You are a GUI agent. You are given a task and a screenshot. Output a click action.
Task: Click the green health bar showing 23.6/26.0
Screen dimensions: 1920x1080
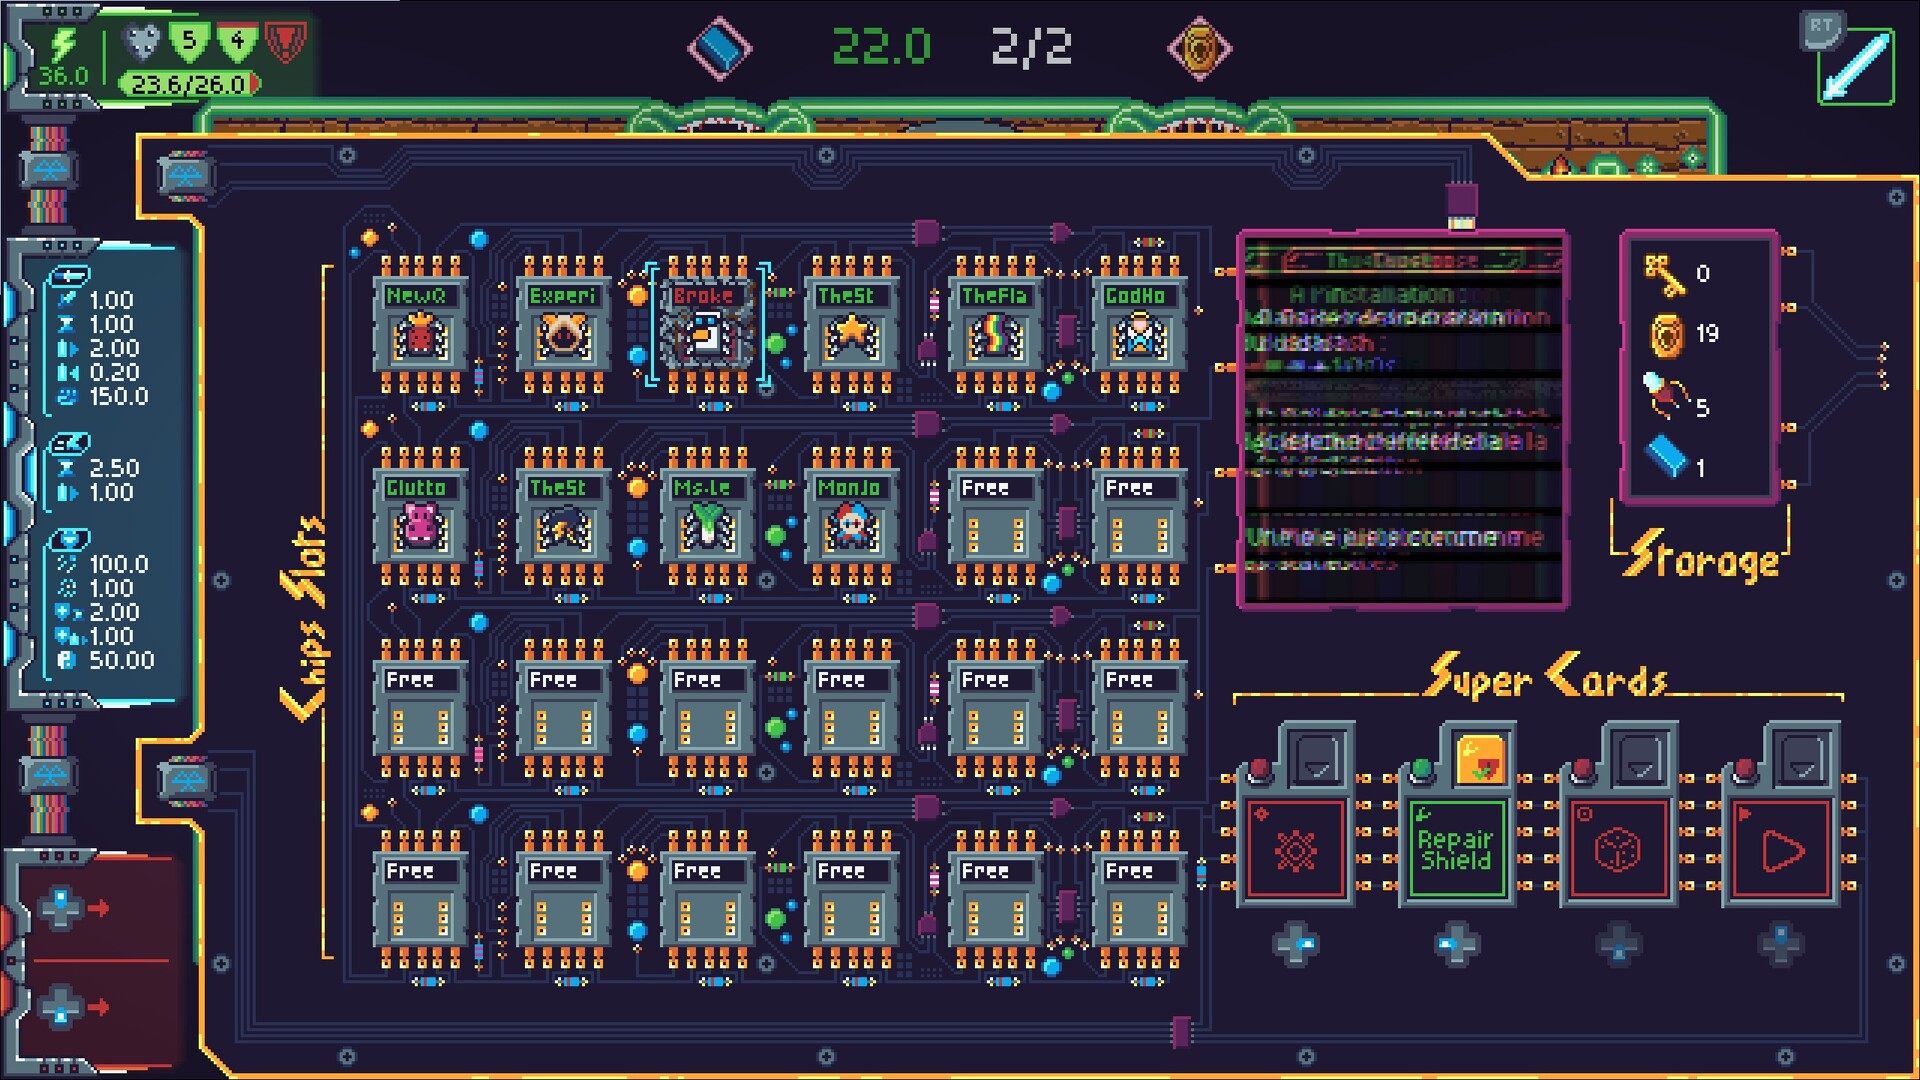coord(188,84)
